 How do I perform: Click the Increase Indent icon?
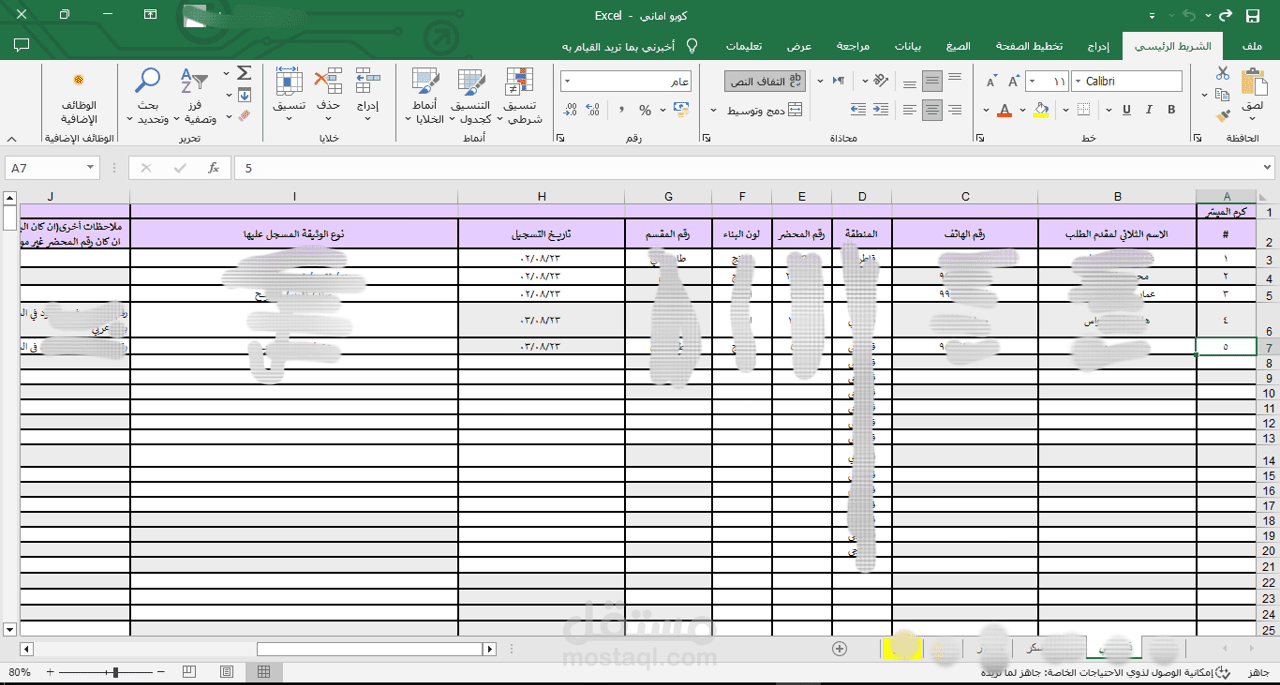(x=858, y=110)
